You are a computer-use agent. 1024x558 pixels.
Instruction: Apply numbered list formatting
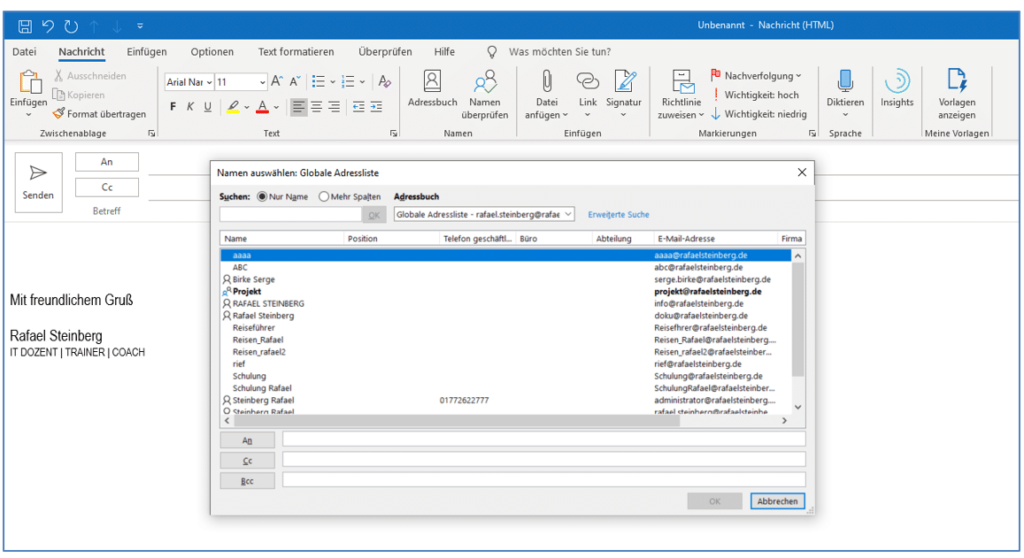[348, 82]
